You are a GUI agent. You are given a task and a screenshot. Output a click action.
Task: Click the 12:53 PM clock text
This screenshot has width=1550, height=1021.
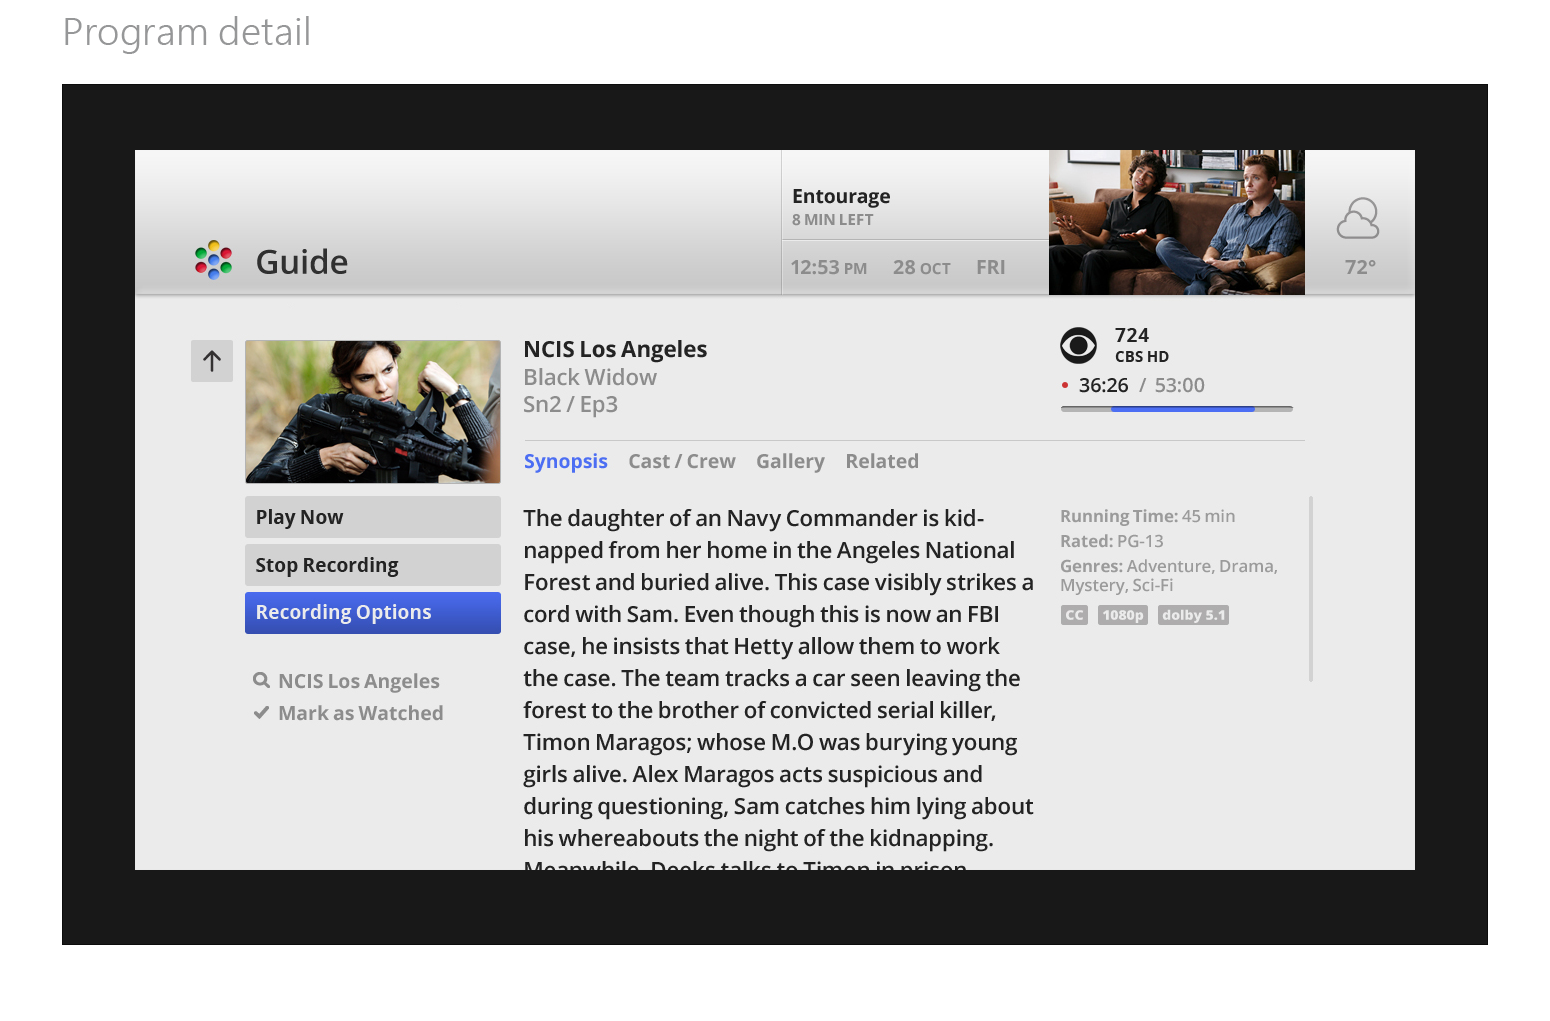click(829, 267)
